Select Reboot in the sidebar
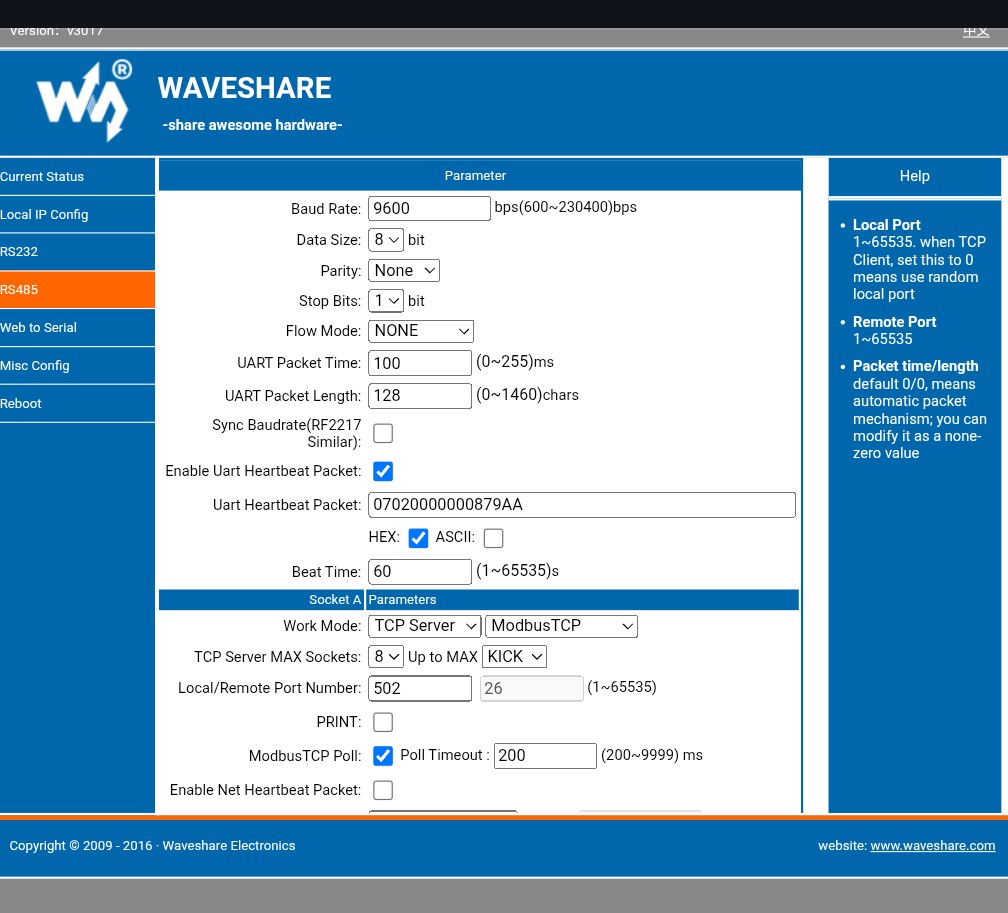The width and height of the screenshot is (1008, 913). (x=21, y=404)
